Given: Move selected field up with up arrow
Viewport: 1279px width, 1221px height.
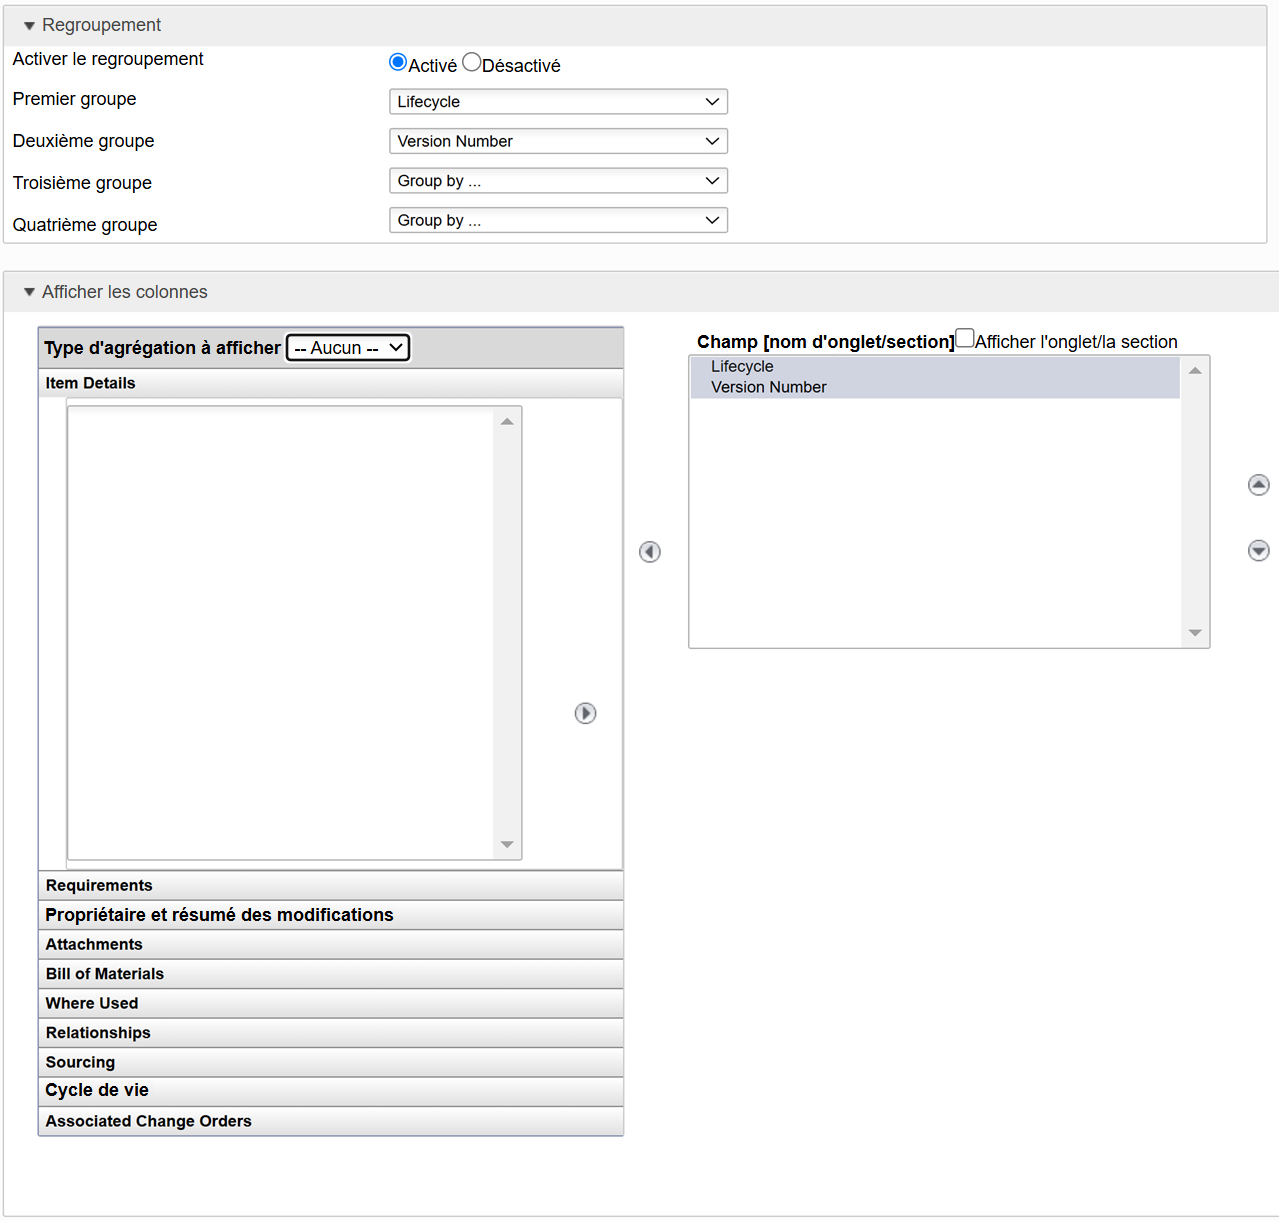Looking at the screenshot, I should pyautogui.click(x=1259, y=485).
